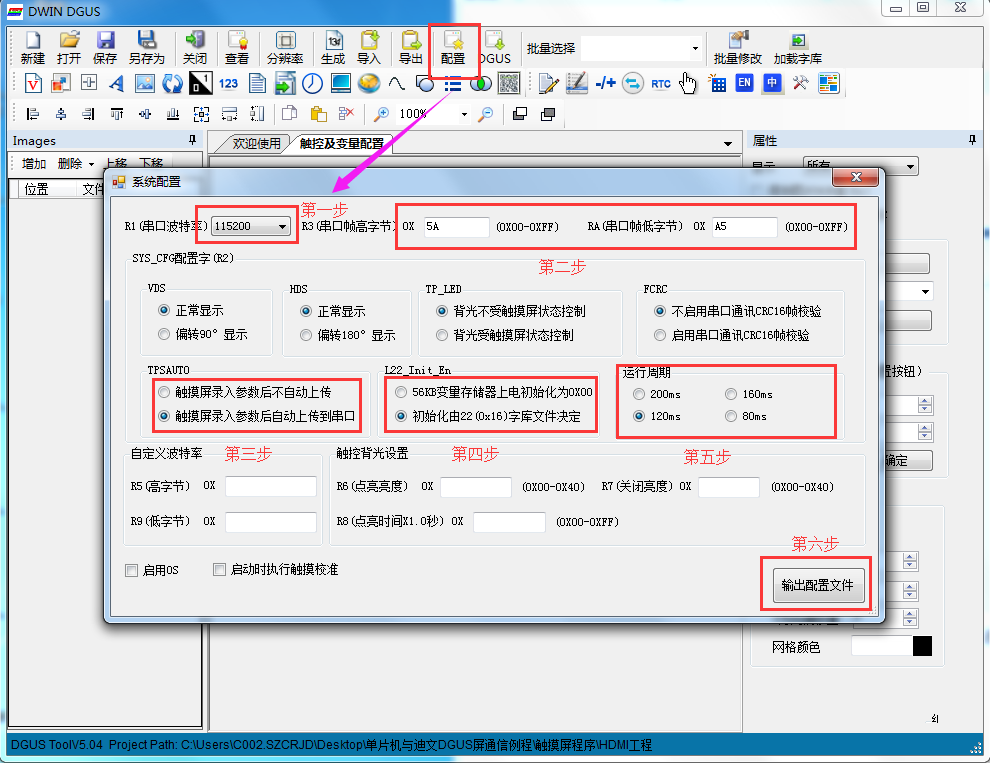Image resolution: width=990 pixels, height=763 pixels.
Task: Click the 新建 new project icon
Action: 32,47
